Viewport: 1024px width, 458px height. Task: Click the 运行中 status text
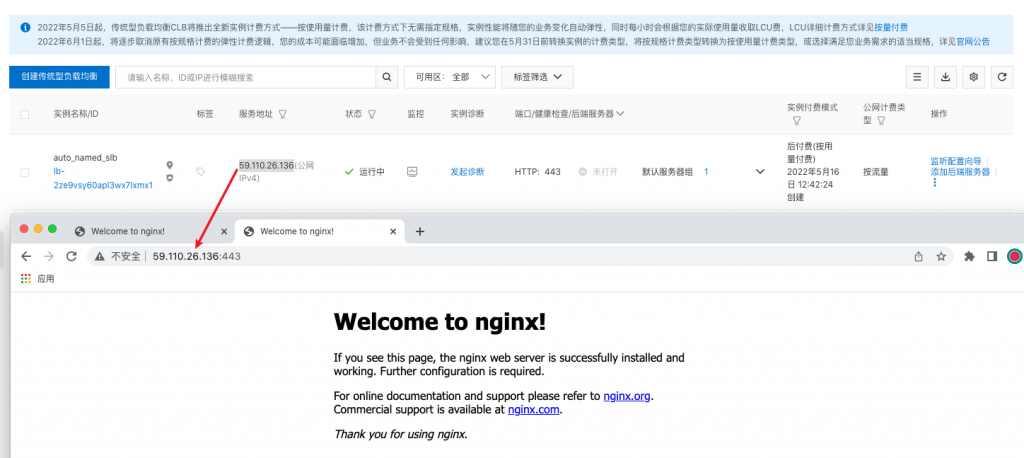click(372, 172)
